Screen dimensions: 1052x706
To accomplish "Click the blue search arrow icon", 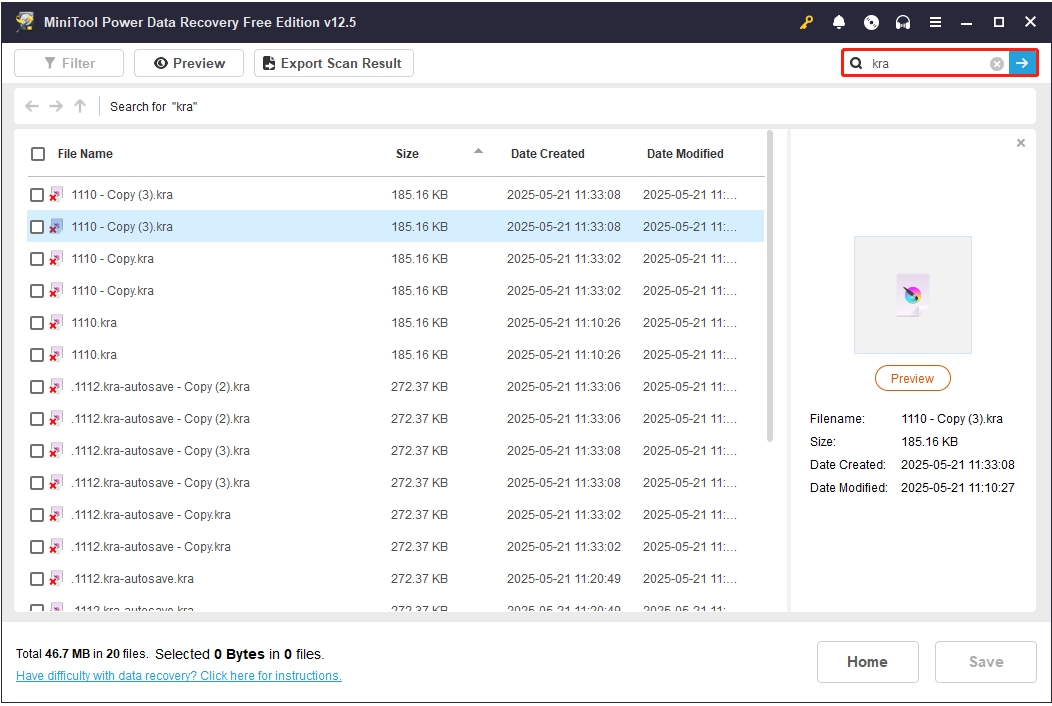I will click(1022, 63).
